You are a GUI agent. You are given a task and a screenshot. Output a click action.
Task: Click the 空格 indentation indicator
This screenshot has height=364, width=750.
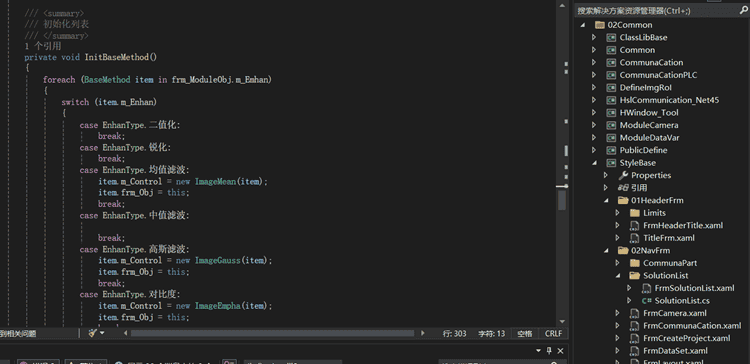click(x=525, y=333)
